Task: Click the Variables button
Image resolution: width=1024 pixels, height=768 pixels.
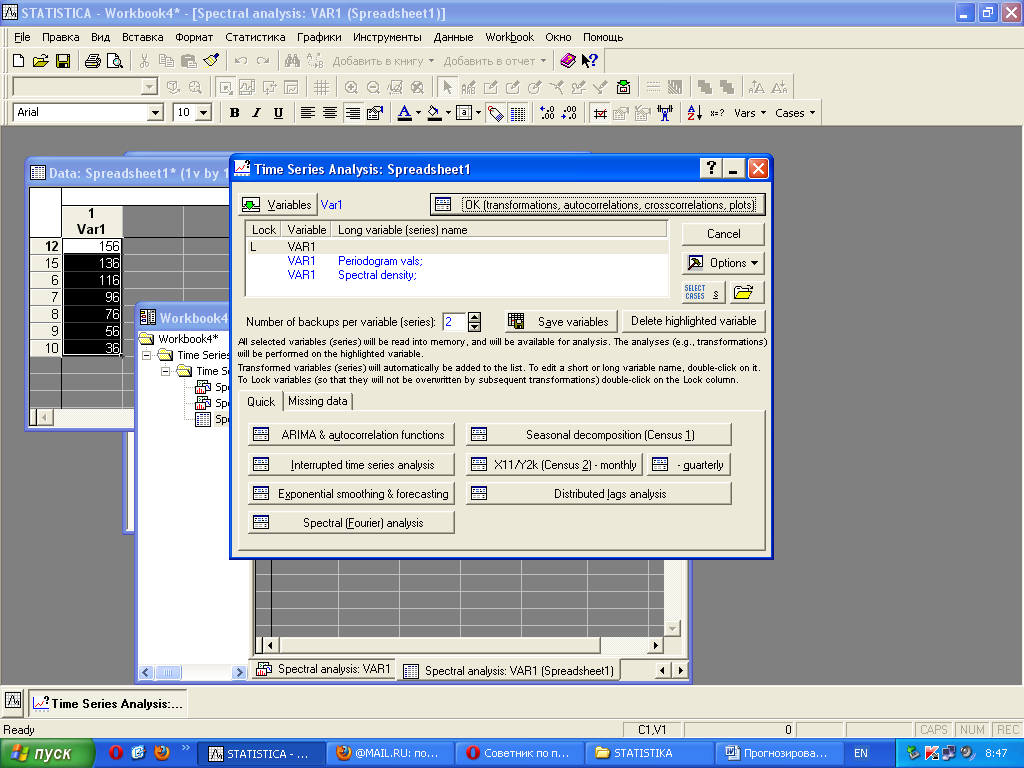Action: (x=278, y=204)
